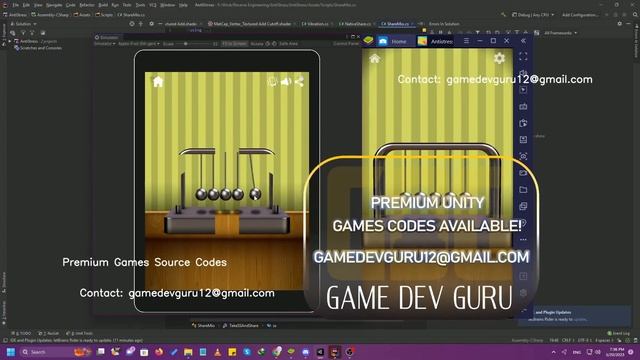Image resolution: width=640 pixels, height=360 pixels.
Task: Click the vibration icon in simulator game
Action: 272,82
